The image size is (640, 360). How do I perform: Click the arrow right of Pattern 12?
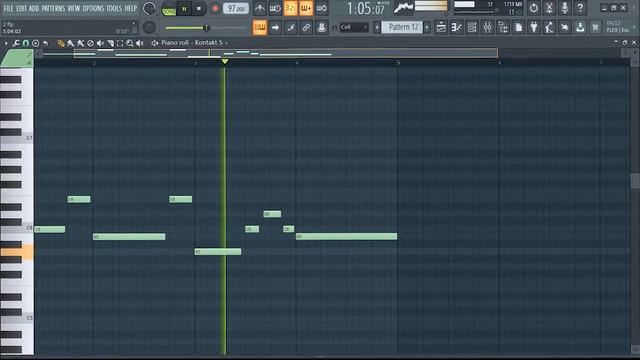(427, 27)
